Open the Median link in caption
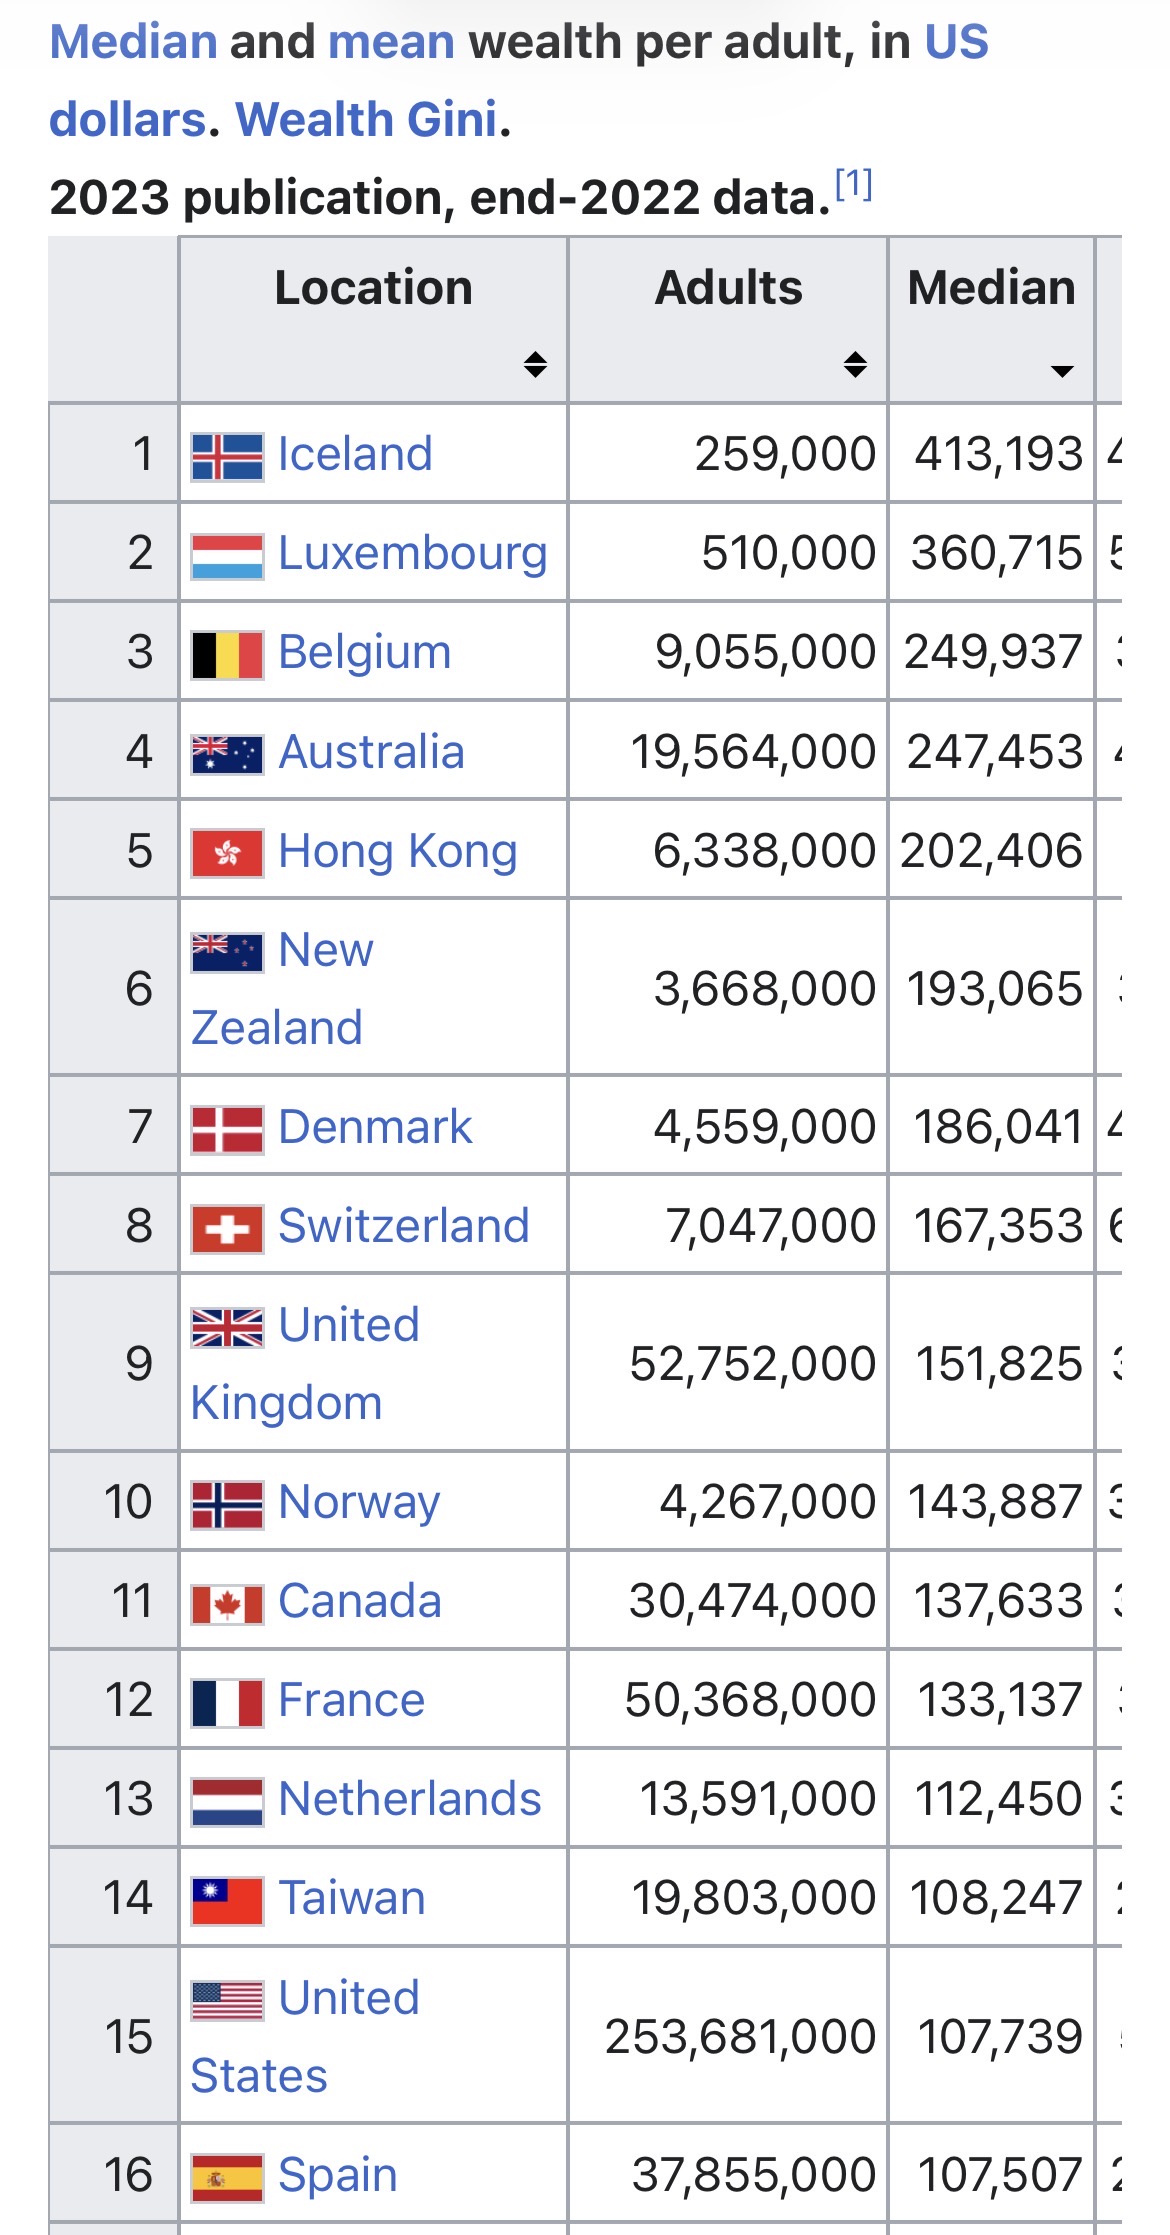The width and height of the screenshot is (1170, 2235). coord(133,42)
